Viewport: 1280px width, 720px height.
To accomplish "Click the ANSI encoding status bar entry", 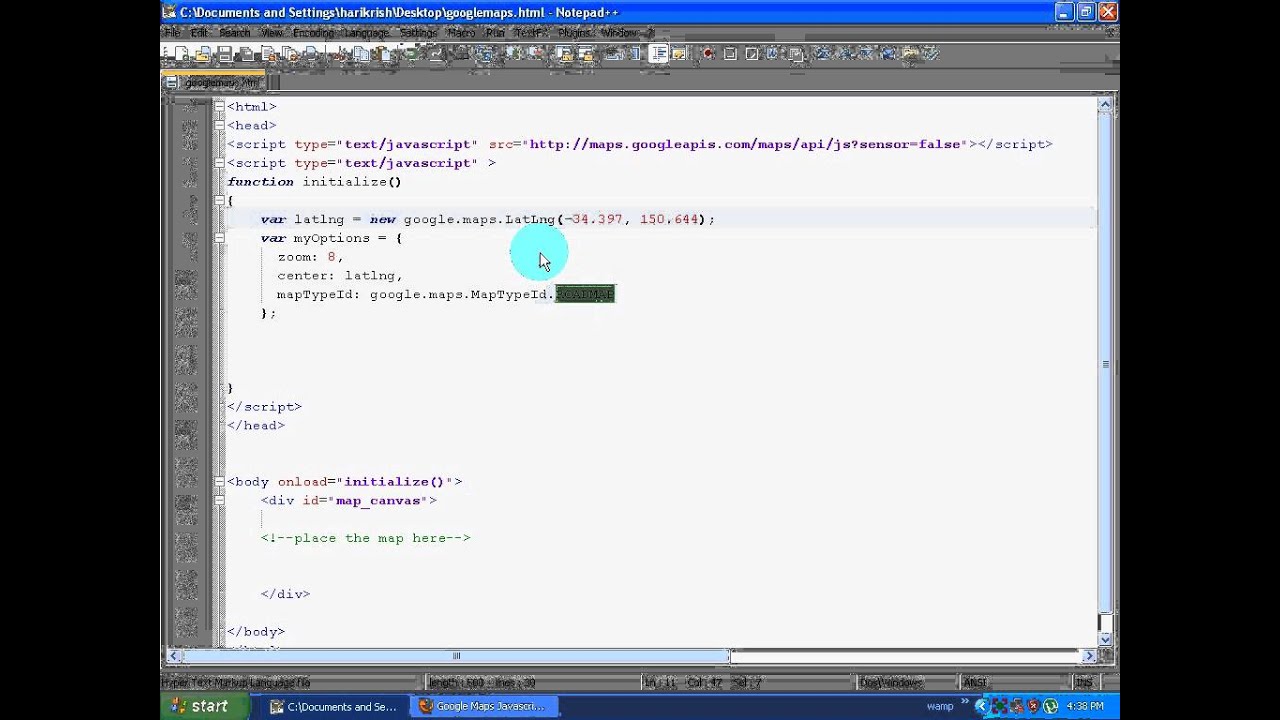I will (x=976, y=683).
